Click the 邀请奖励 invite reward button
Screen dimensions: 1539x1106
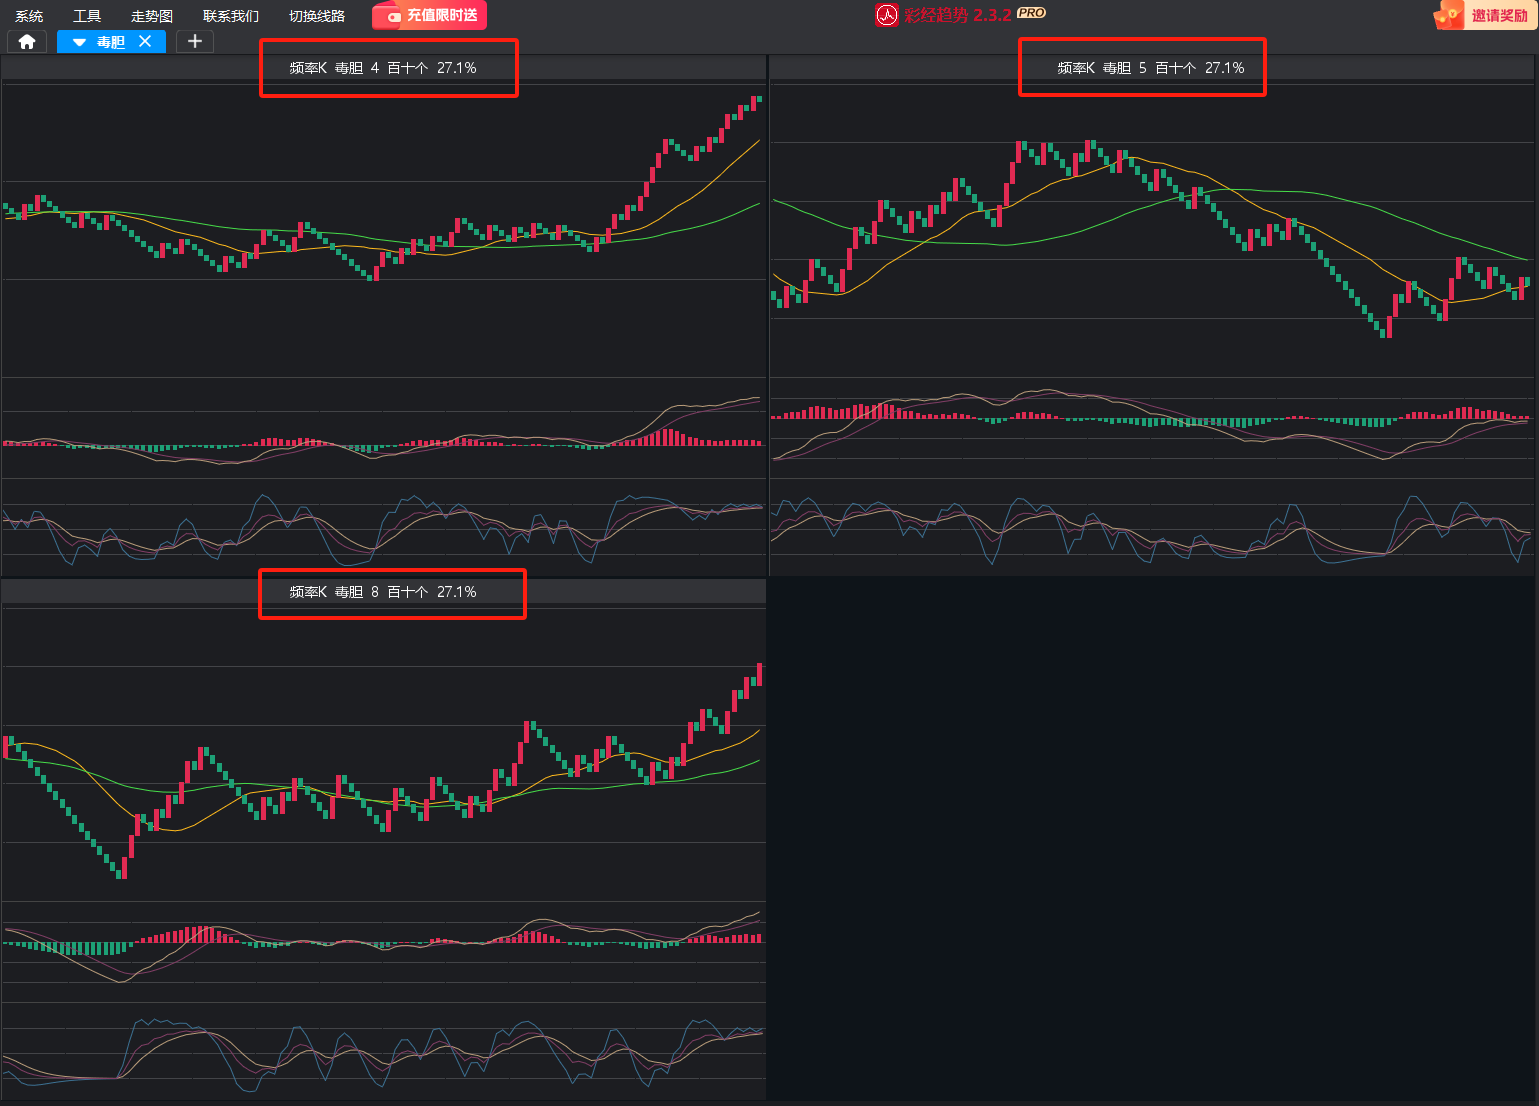pos(1484,15)
